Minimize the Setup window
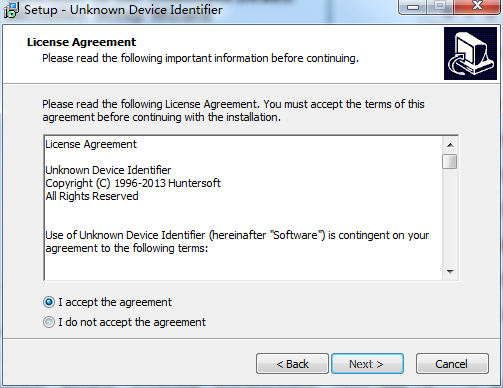The height and width of the screenshot is (388, 503). click(413, 7)
